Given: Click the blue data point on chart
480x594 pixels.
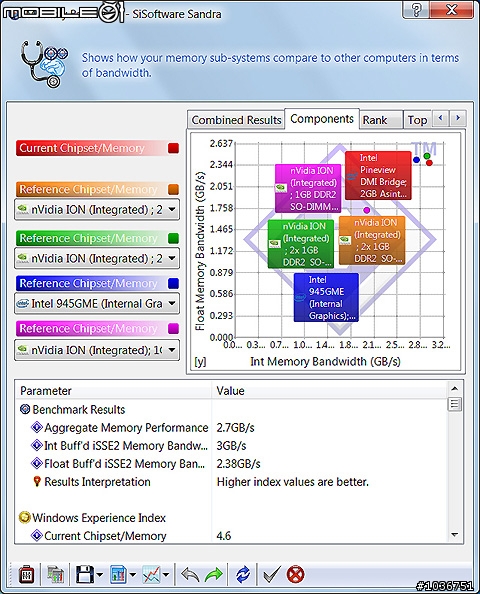Looking at the screenshot, I should (x=416, y=160).
